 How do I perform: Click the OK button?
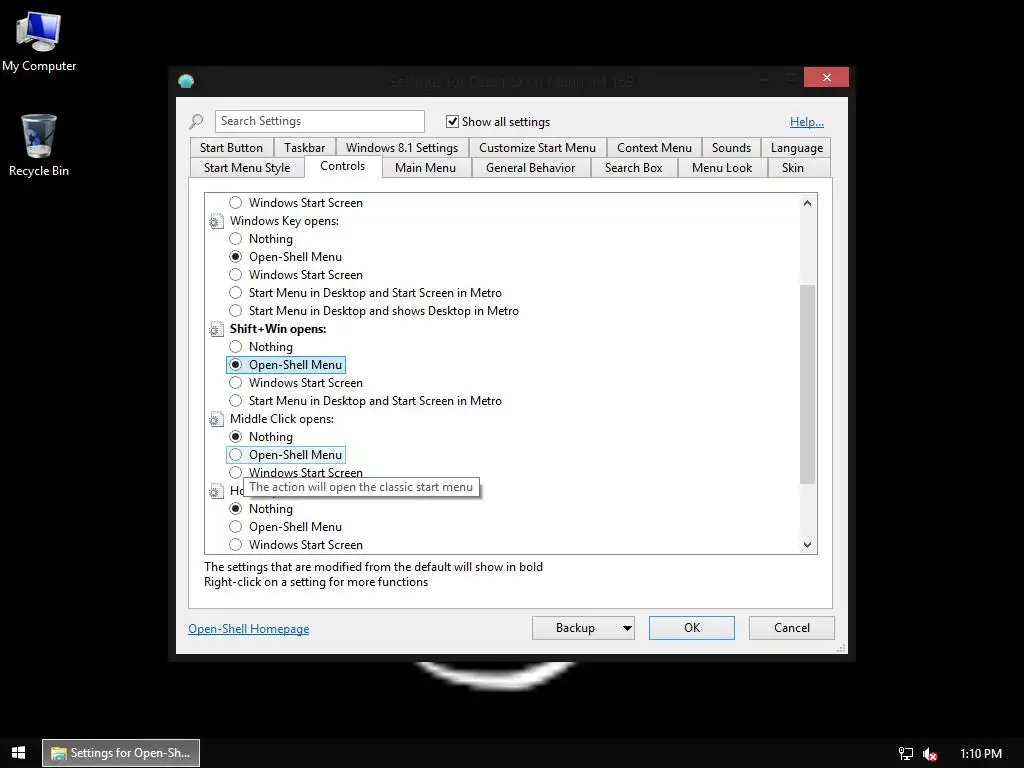coord(692,628)
